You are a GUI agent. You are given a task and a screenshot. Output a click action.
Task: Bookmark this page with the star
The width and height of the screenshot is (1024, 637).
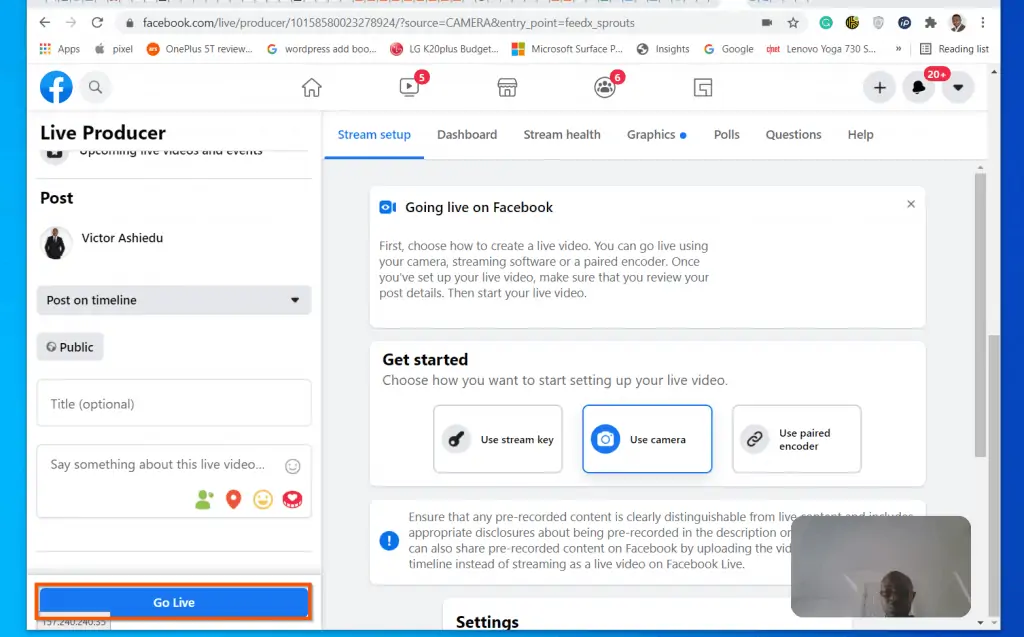coord(793,23)
